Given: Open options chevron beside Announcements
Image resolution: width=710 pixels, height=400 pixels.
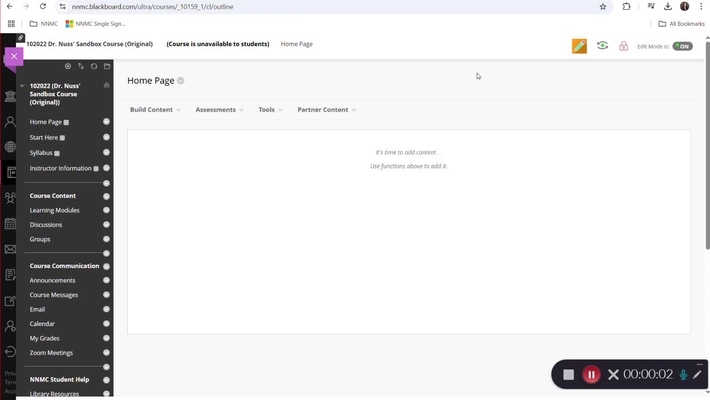Looking at the screenshot, I should click(x=106, y=280).
